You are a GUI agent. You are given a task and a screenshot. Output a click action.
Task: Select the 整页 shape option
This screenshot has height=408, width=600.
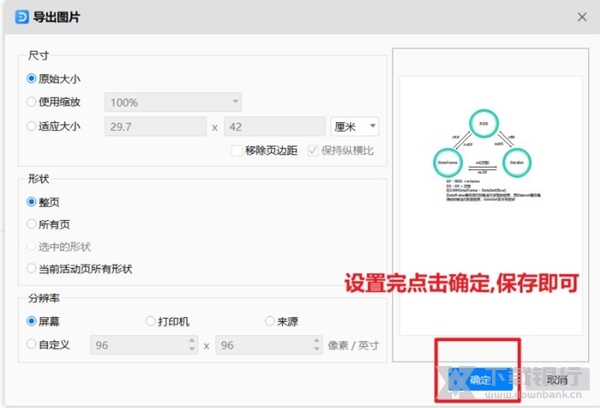[31, 202]
